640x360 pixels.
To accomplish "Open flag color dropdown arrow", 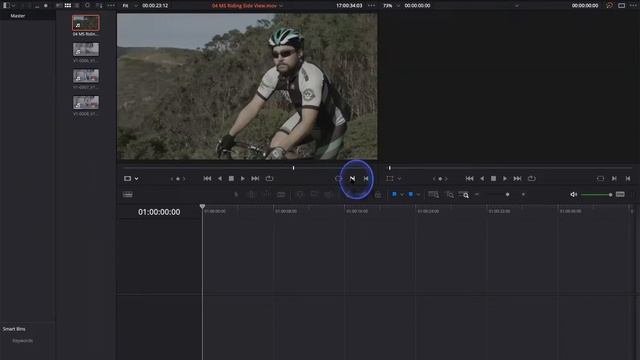I will pyautogui.click(x=402, y=195).
